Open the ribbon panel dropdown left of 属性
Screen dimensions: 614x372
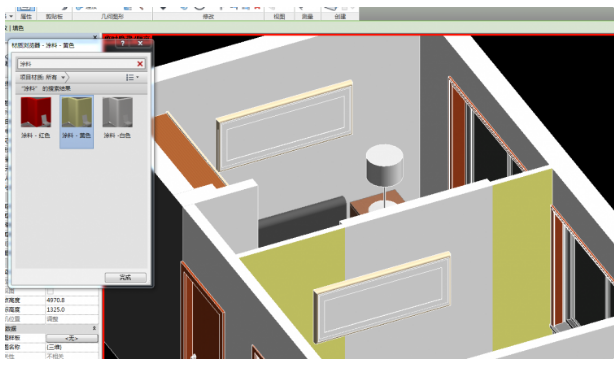coord(11,16)
